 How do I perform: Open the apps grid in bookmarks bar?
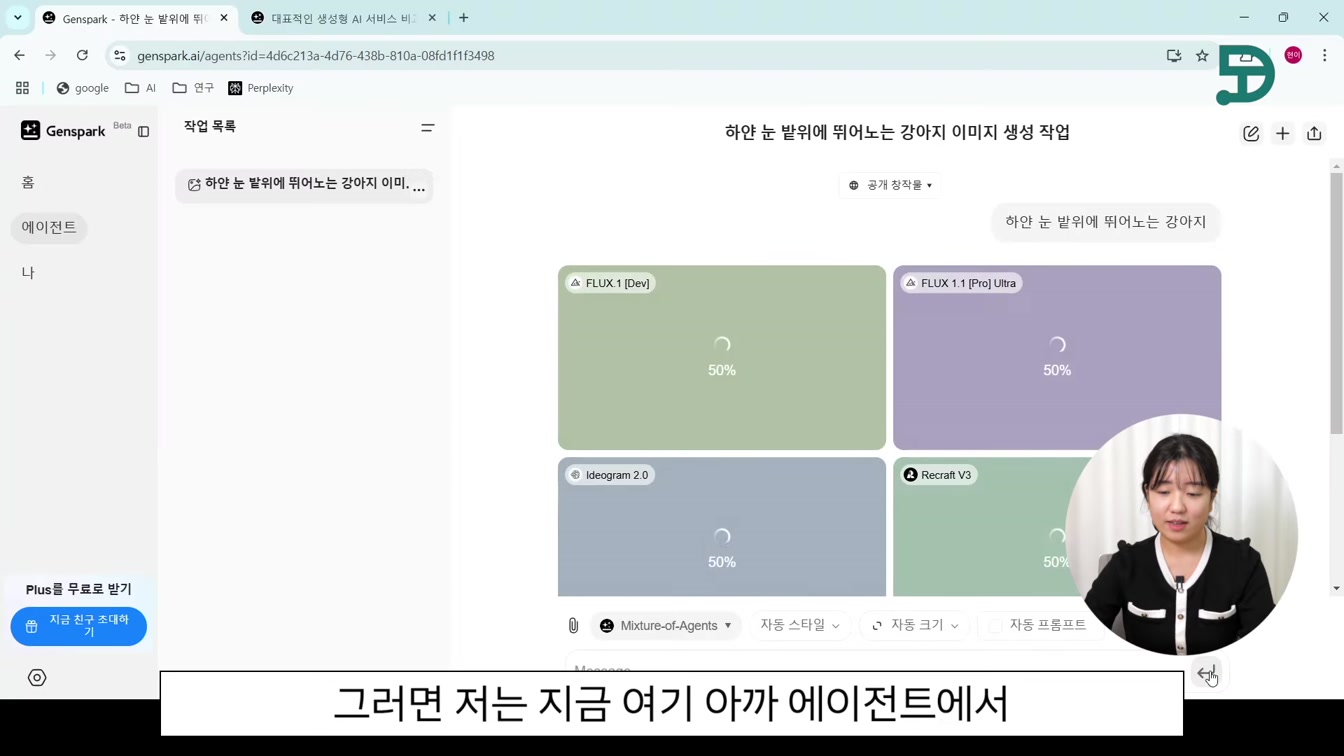pos(22,88)
